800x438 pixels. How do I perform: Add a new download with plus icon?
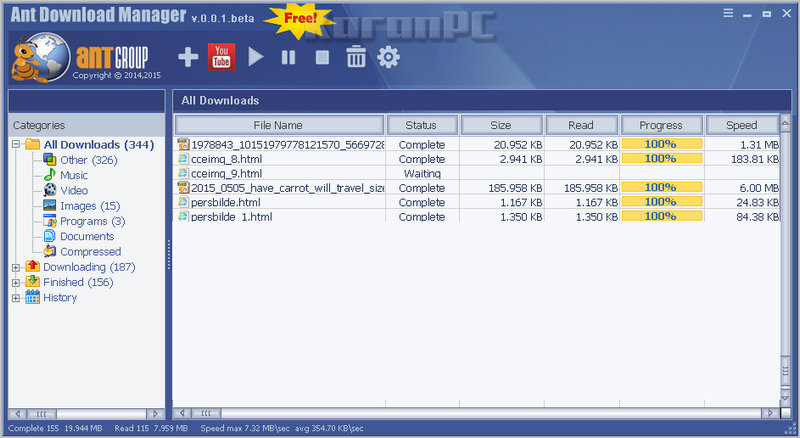[x=188, y=57]
